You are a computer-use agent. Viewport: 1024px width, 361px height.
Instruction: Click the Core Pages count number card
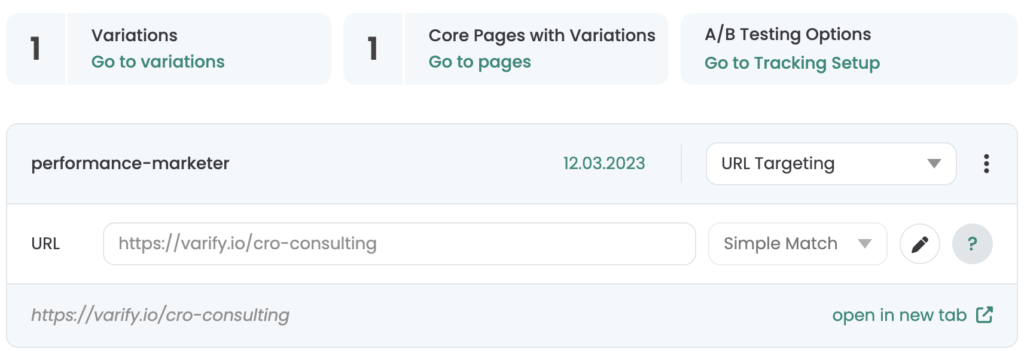tap(373, 49)
